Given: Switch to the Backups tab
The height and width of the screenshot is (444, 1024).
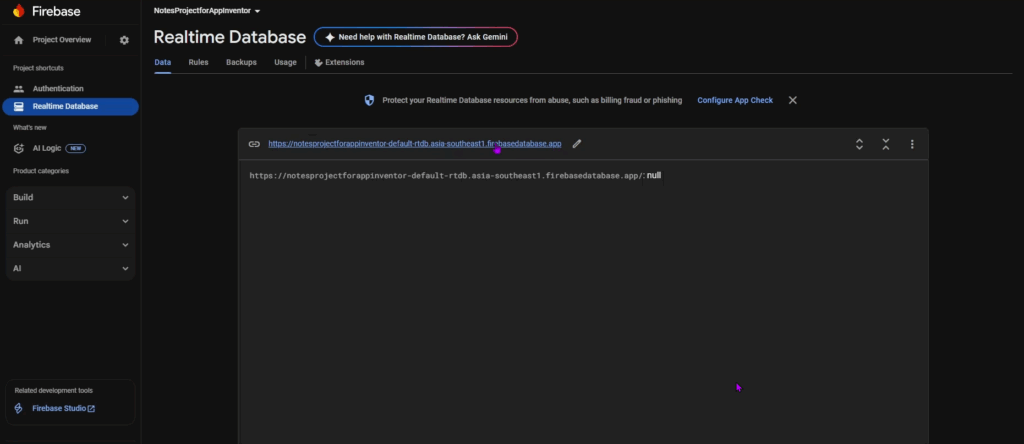Looking at the screenshot, I should tap(241, 62).
